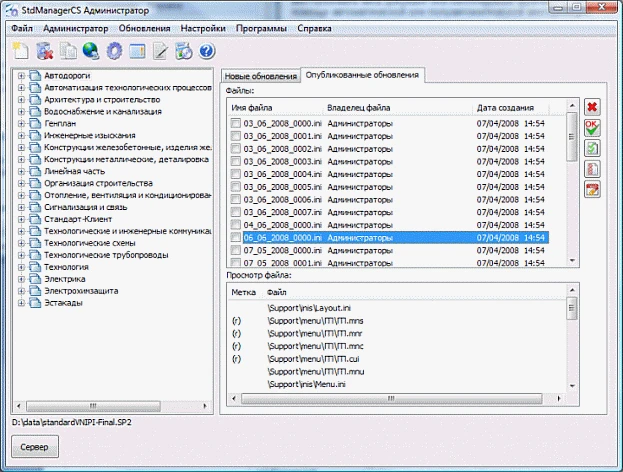Click the pencil edit document toolbar icon
The image size is (623, 472).
[160, 50]
